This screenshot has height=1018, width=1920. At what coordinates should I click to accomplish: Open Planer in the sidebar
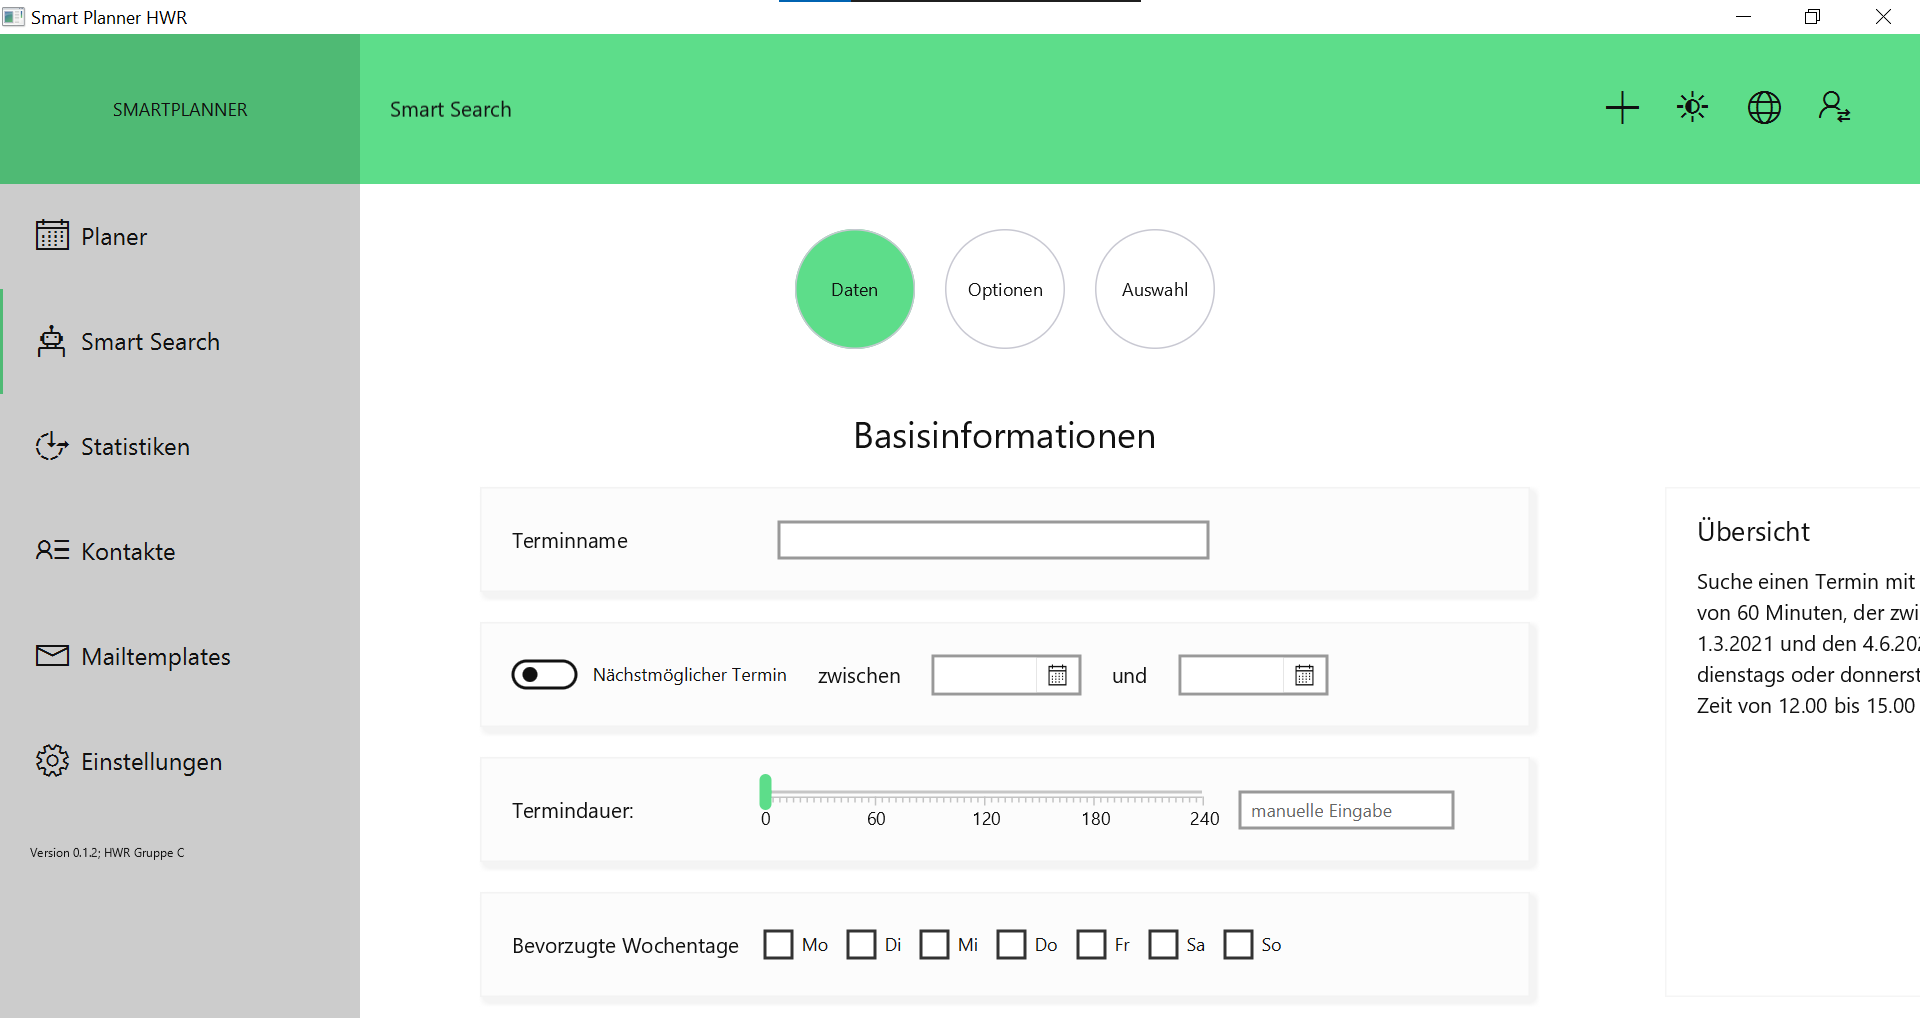coord(180,236)
